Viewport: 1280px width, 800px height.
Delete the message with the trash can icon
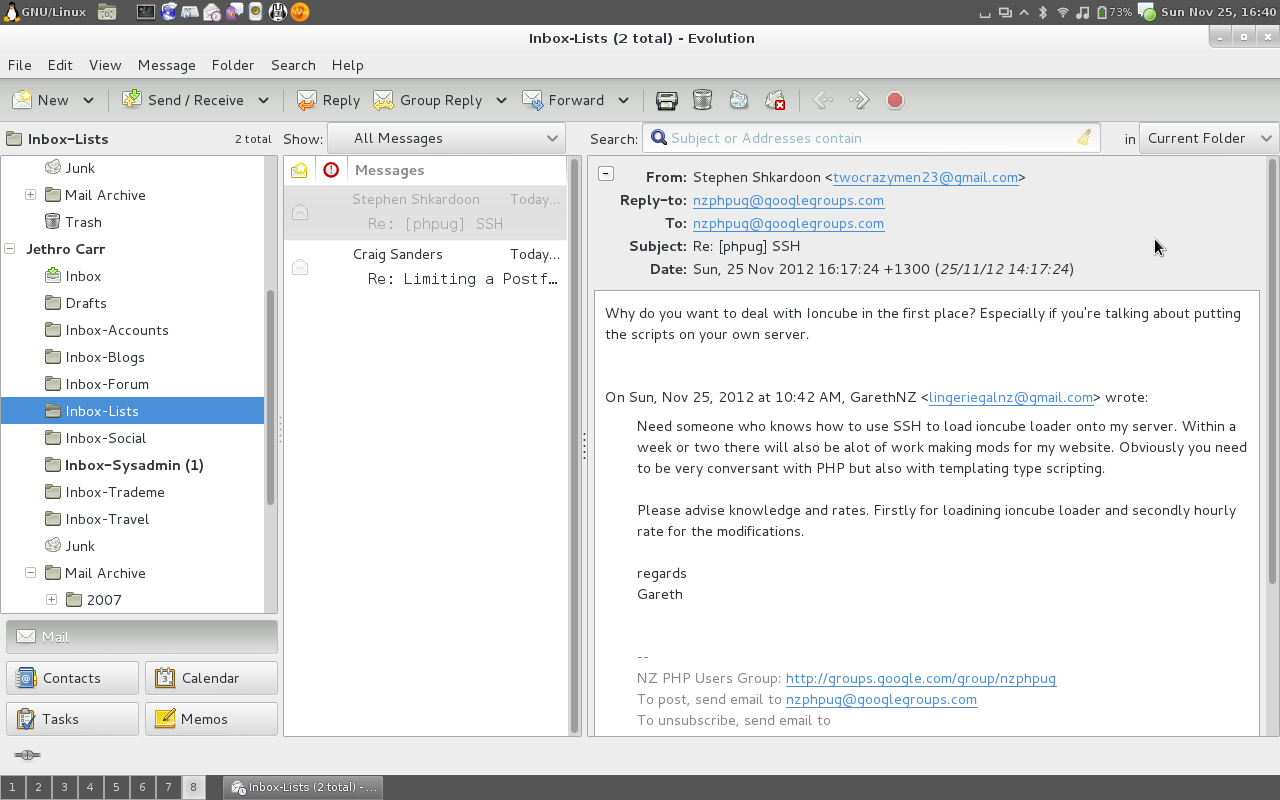[702, 100]
